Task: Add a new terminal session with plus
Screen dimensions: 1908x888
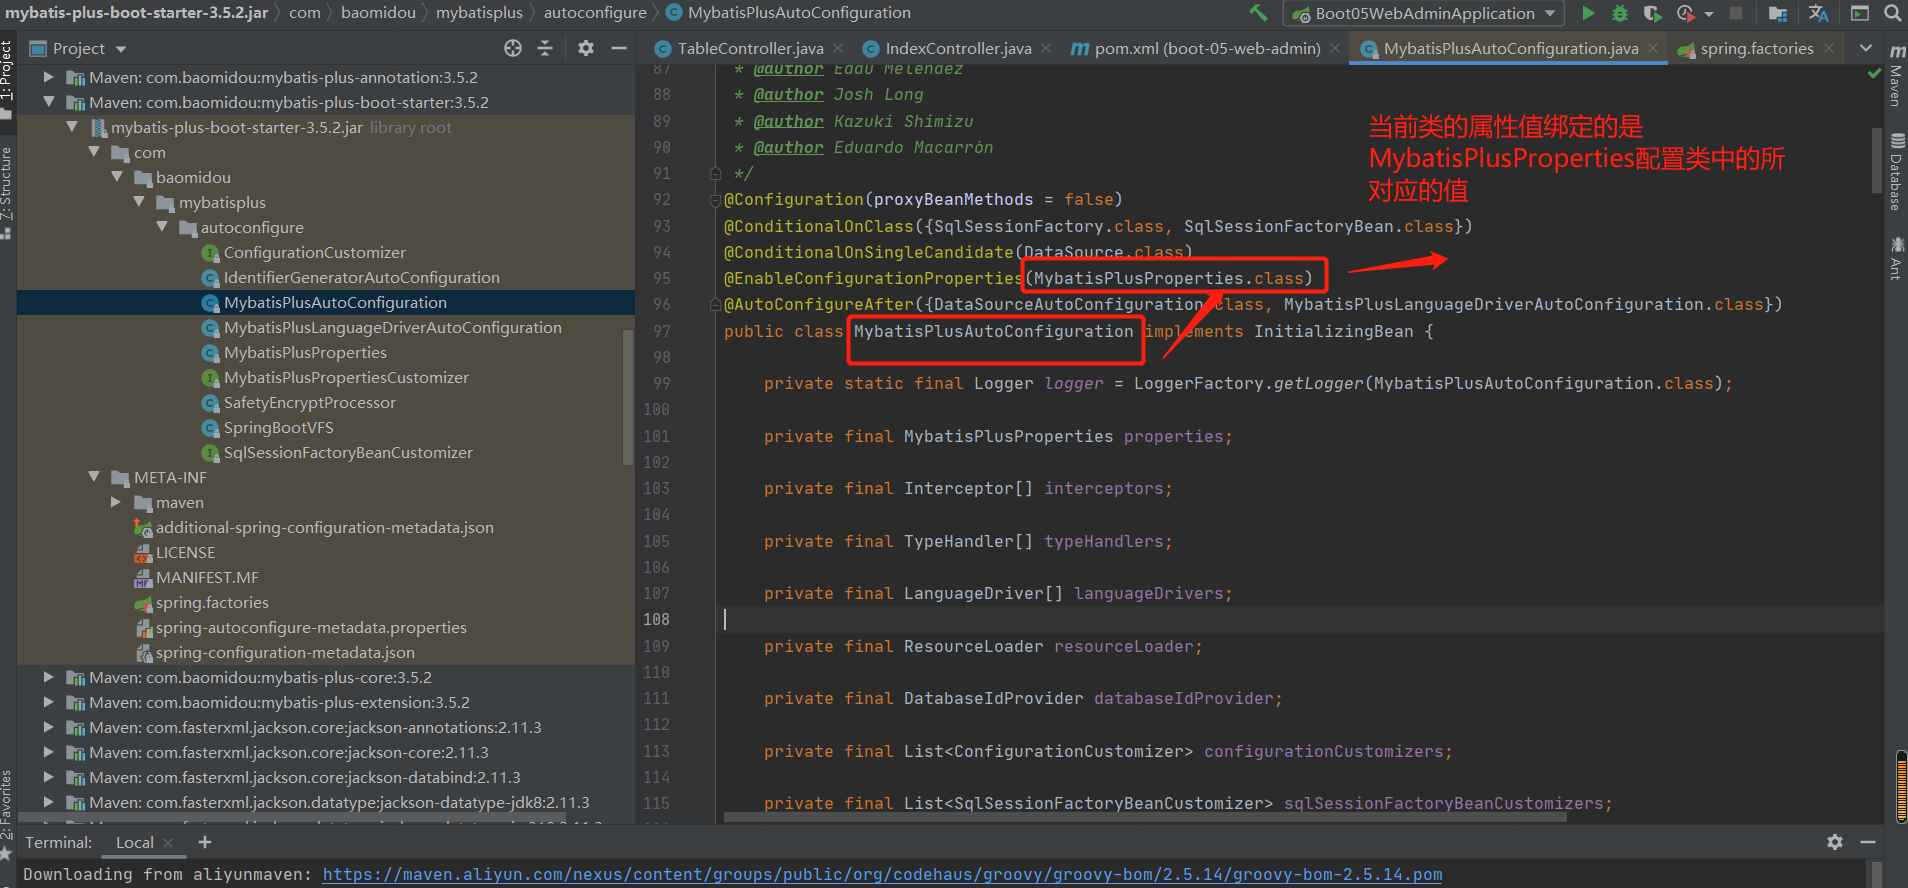Action: tap(205, 842)
